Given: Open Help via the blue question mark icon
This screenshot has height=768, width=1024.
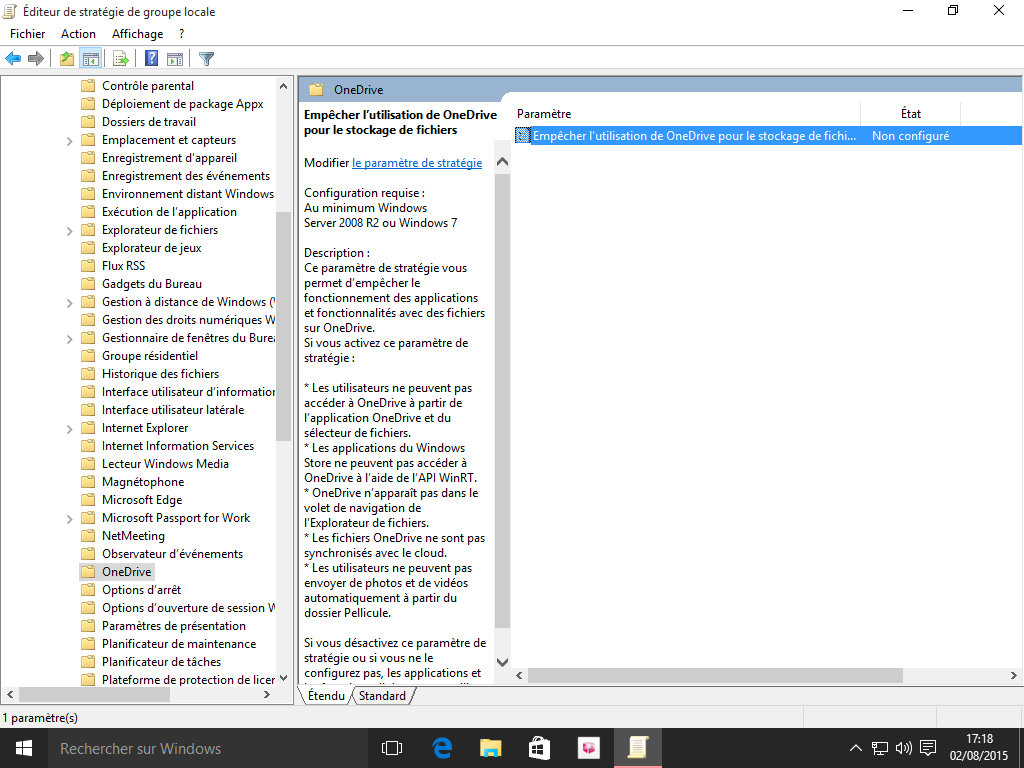Looking at the screenshot, I should coord(152,59).
